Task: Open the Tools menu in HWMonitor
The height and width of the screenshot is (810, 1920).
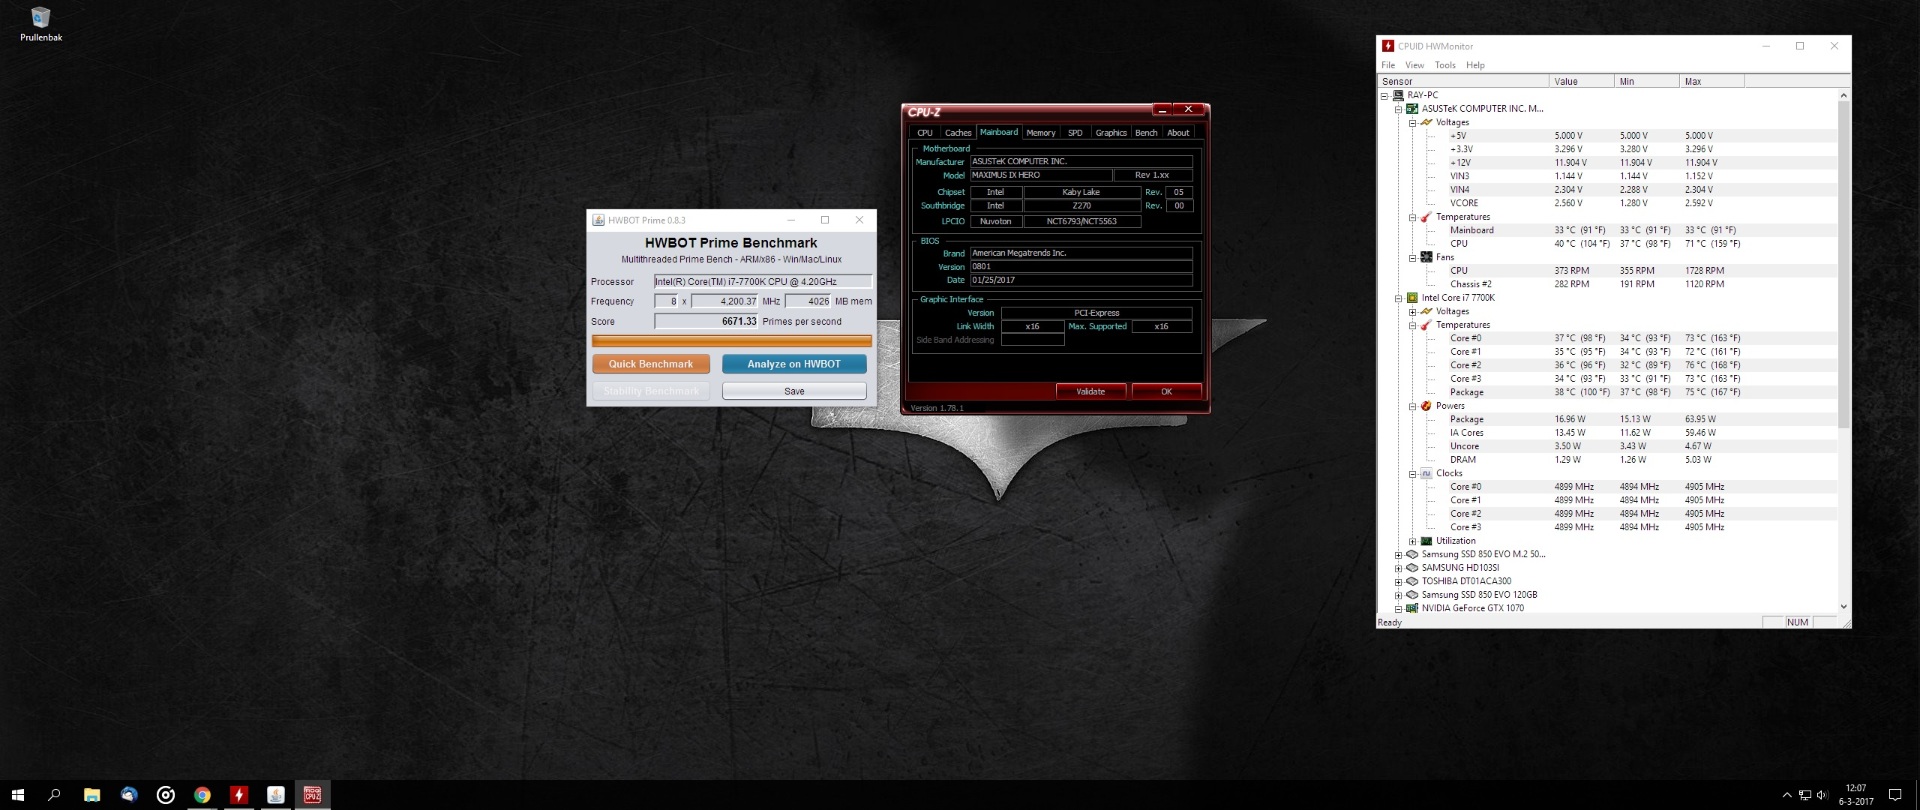Action: tap(1445, 65)
